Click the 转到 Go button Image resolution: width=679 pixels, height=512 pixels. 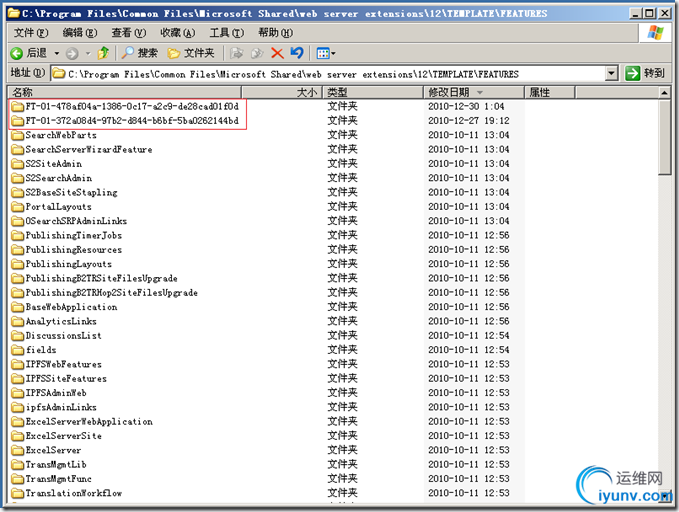[645, 73]
